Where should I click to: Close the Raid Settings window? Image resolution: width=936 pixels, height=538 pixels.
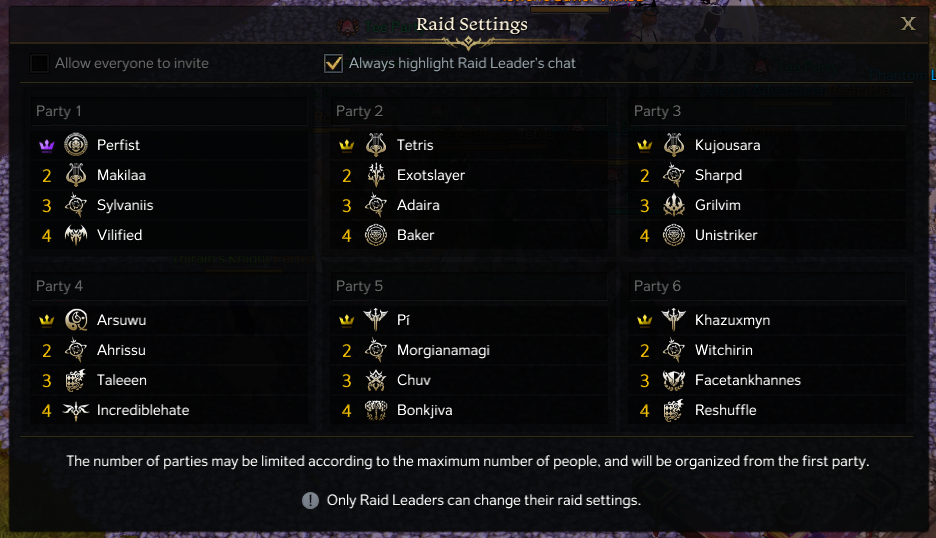908,24
